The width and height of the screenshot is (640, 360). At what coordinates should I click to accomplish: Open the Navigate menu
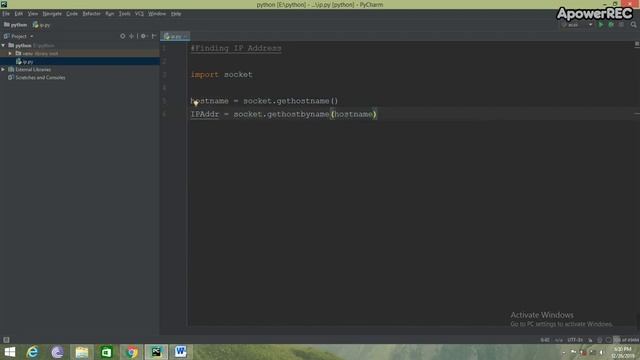pyautogui.click(x=52, y=14)
